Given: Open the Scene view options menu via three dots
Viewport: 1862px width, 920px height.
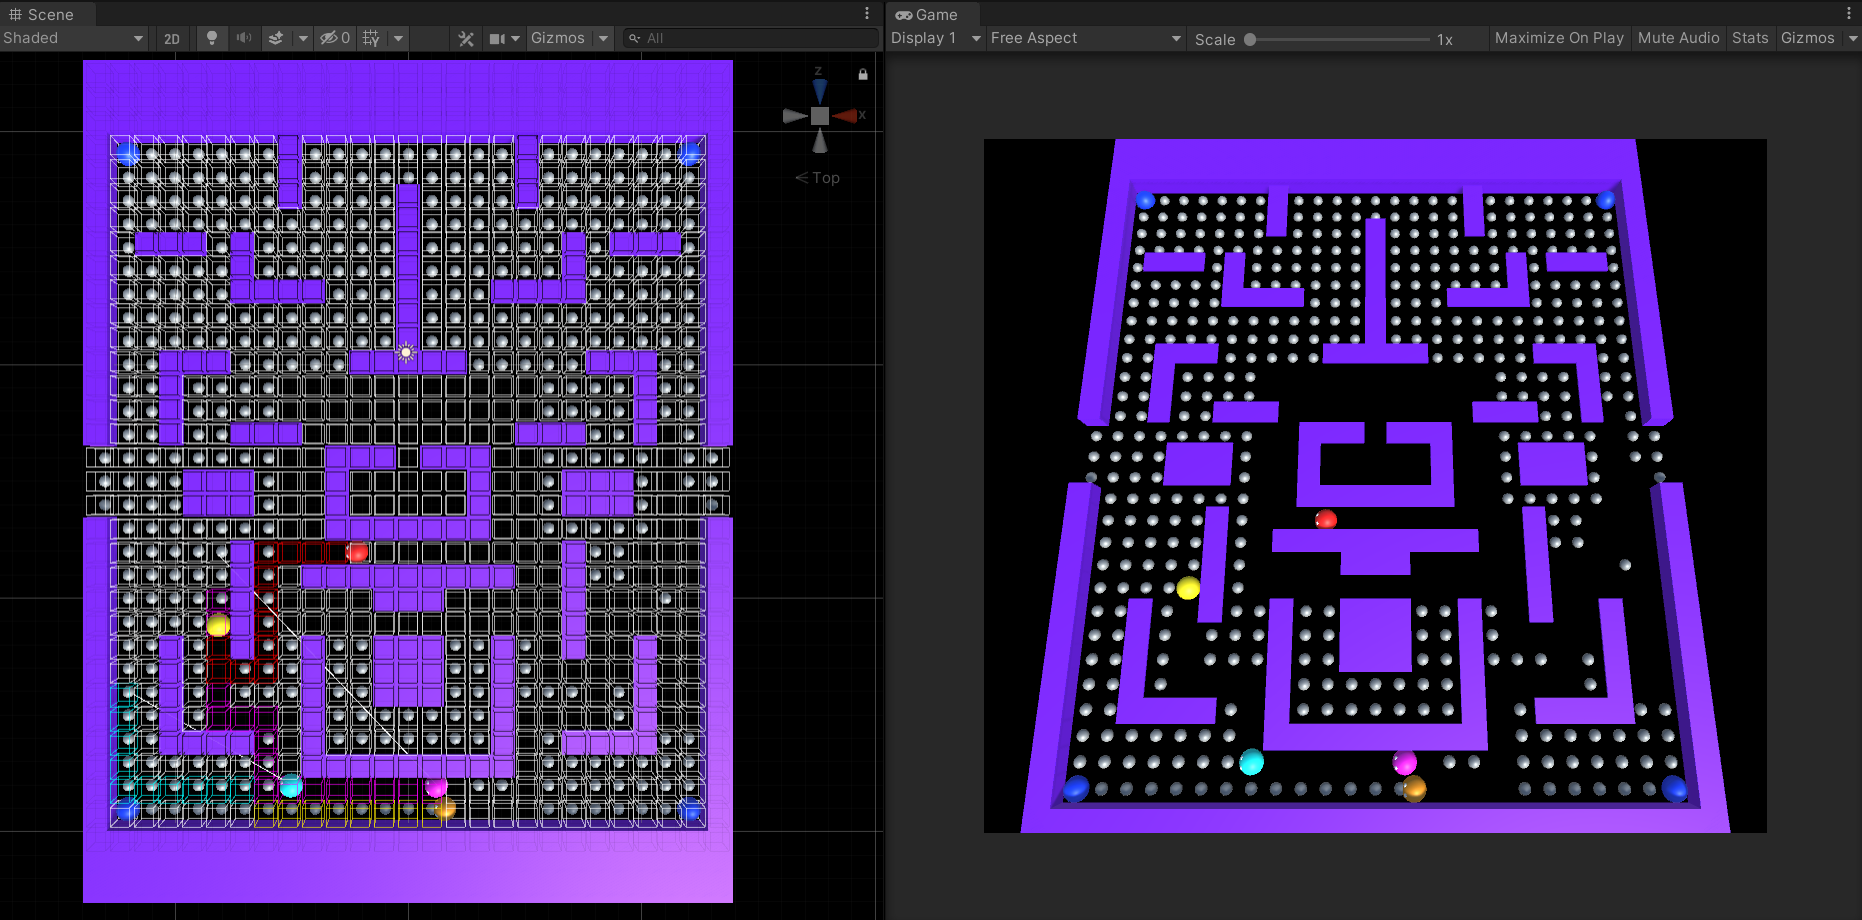Looking at the screenshot, I should (866, 13).
